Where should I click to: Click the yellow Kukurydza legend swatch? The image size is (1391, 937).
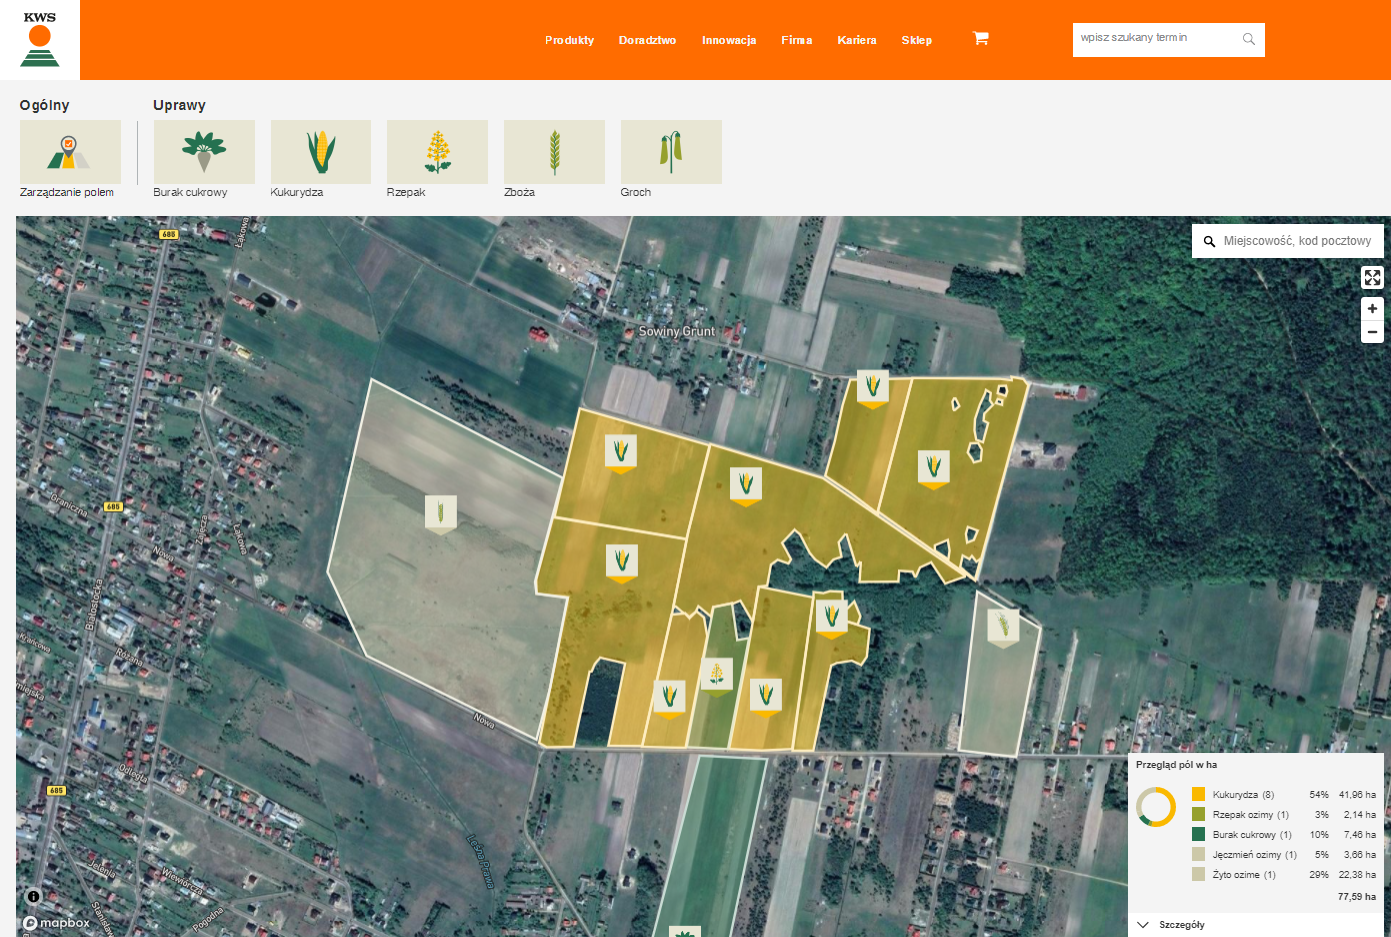click(1198, 794)
